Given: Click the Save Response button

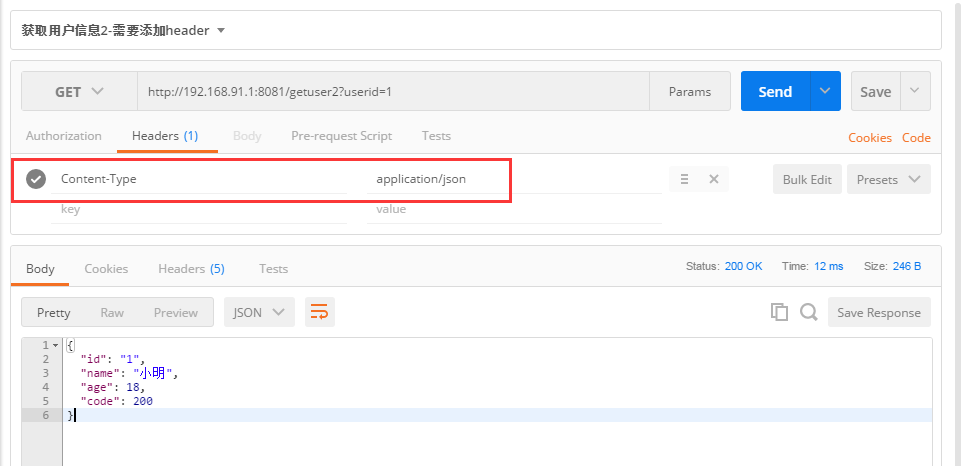Looking at the screenshot, I should click(x=879, y=312).
